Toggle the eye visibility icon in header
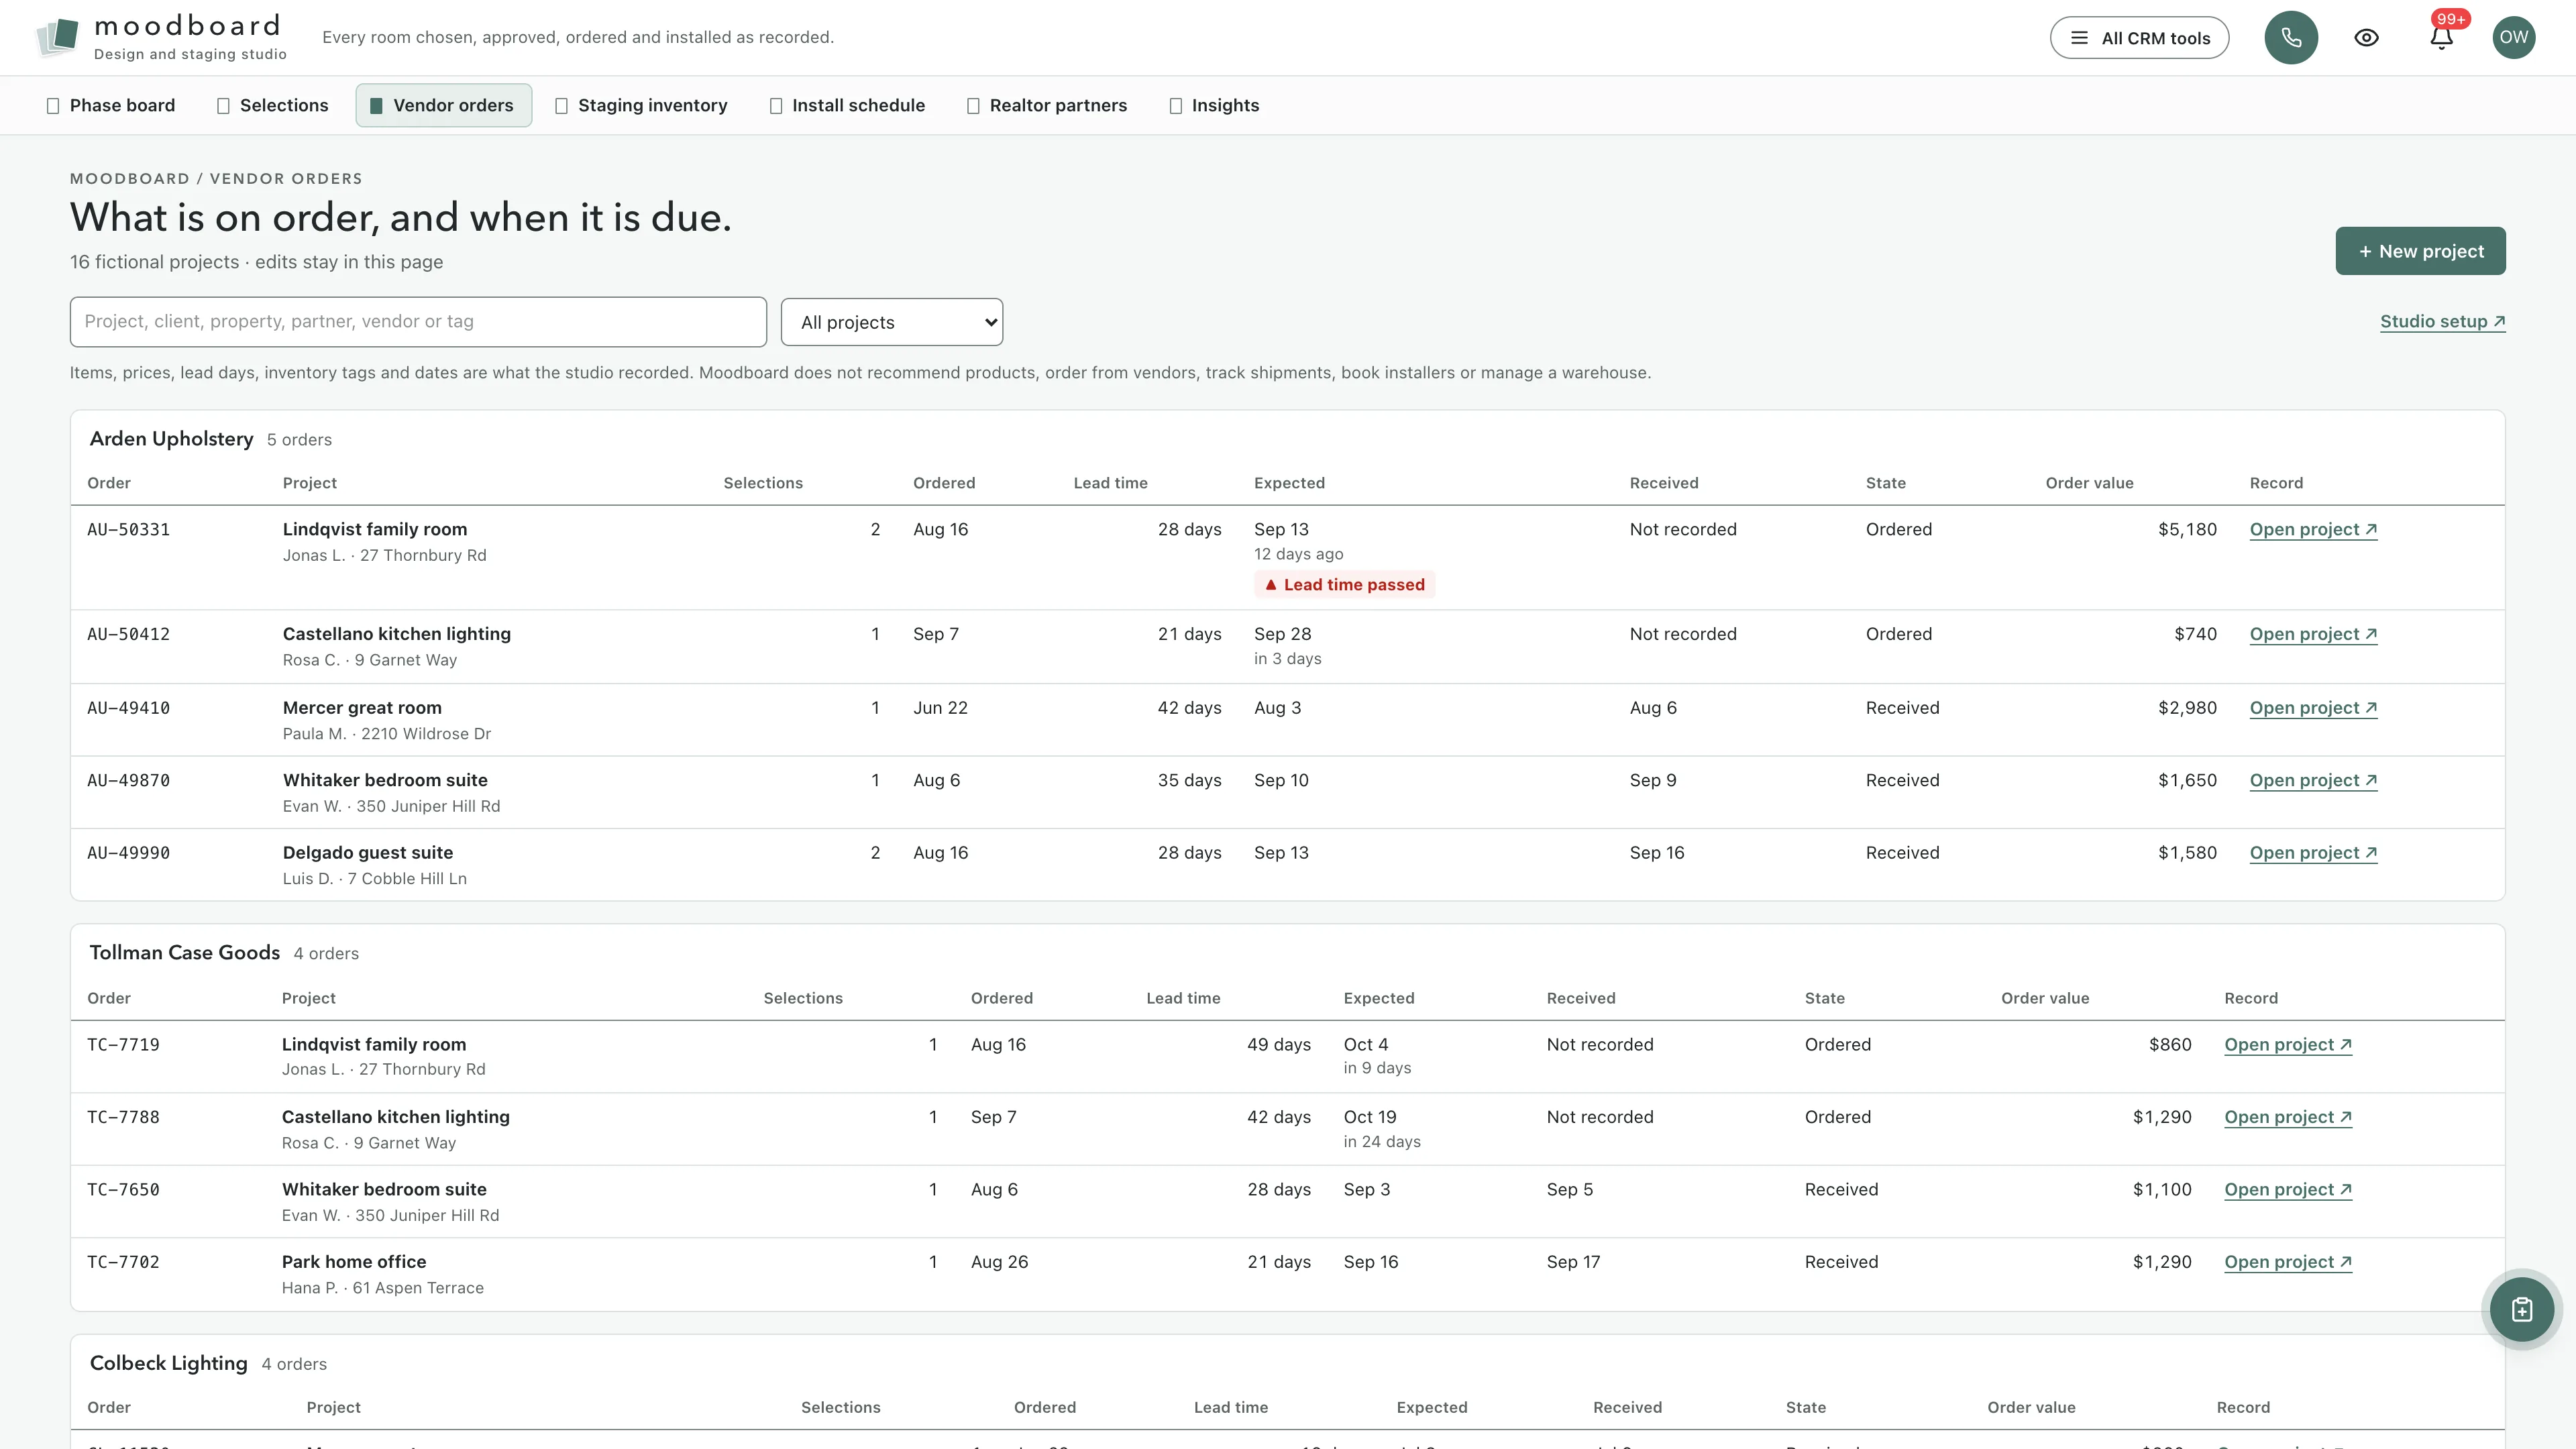The width and height of the screenshot is (2576, 1449). (x=2366, y=38)
